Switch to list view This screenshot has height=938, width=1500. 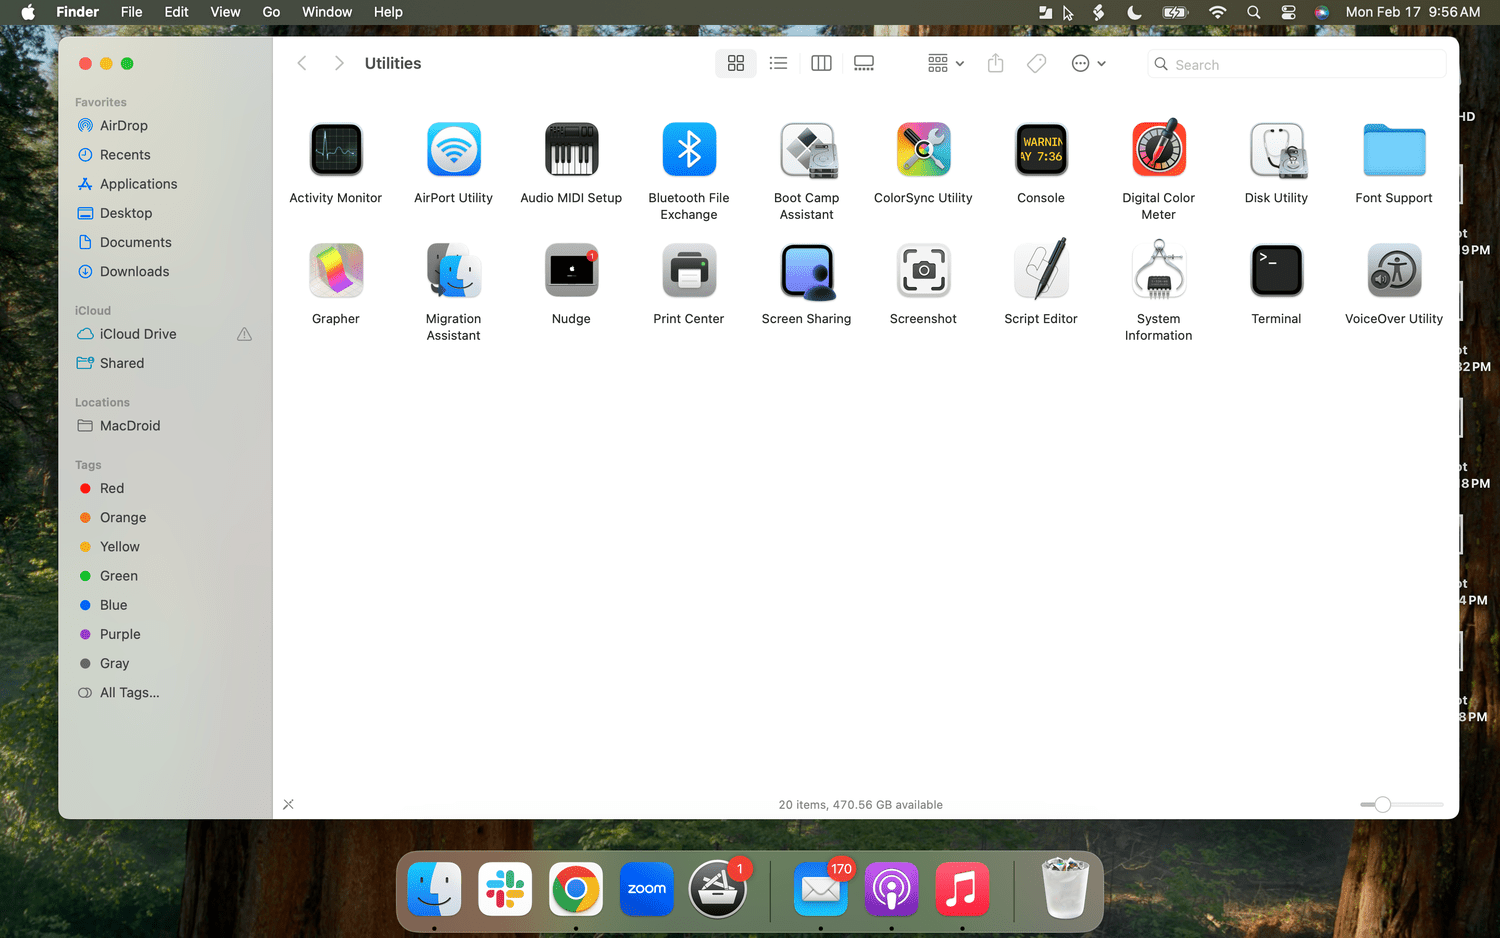pos(778,64)
